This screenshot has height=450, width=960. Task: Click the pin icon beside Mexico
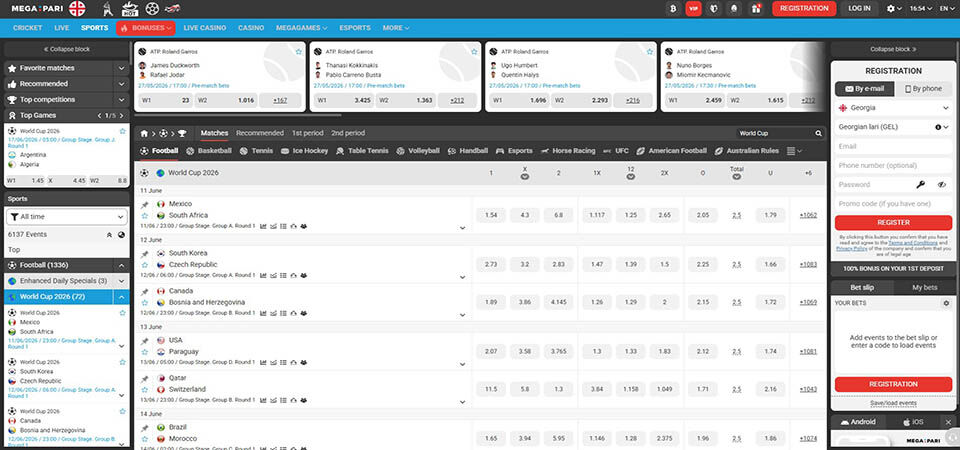pyautogui.click(x=145, y=204)
